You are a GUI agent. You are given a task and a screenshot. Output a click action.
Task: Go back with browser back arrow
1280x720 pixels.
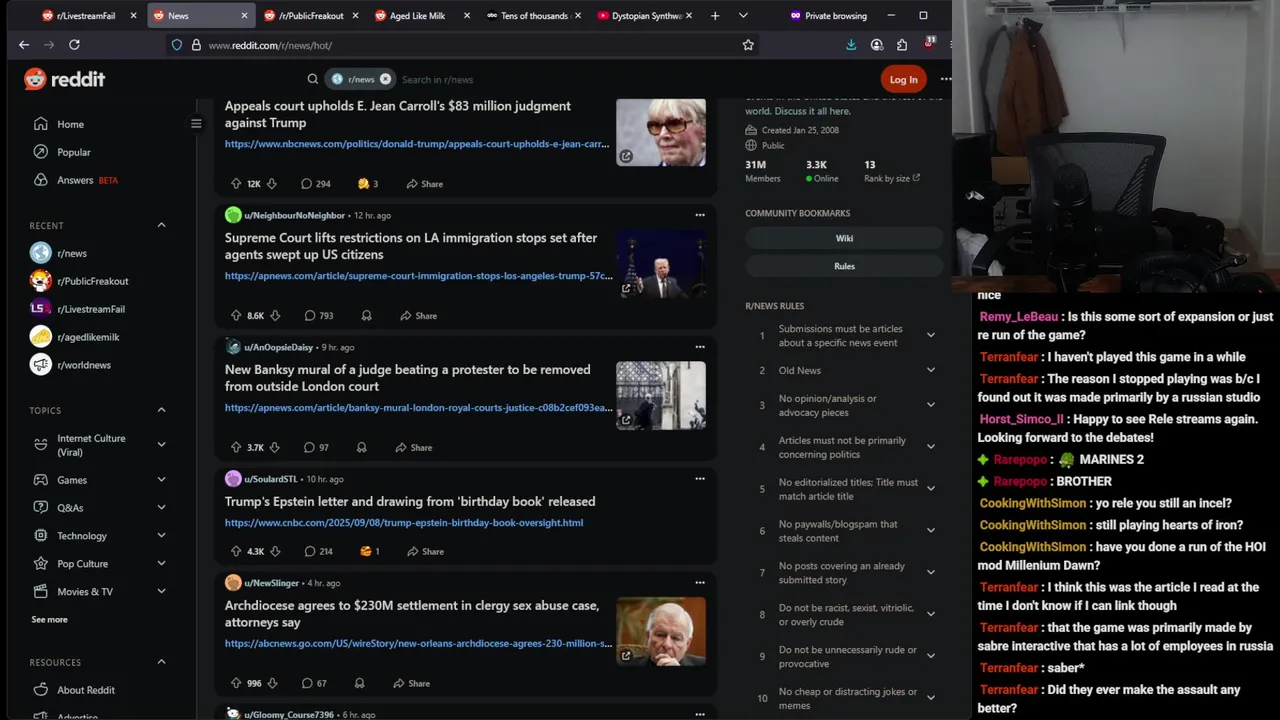tap(24, 45)
